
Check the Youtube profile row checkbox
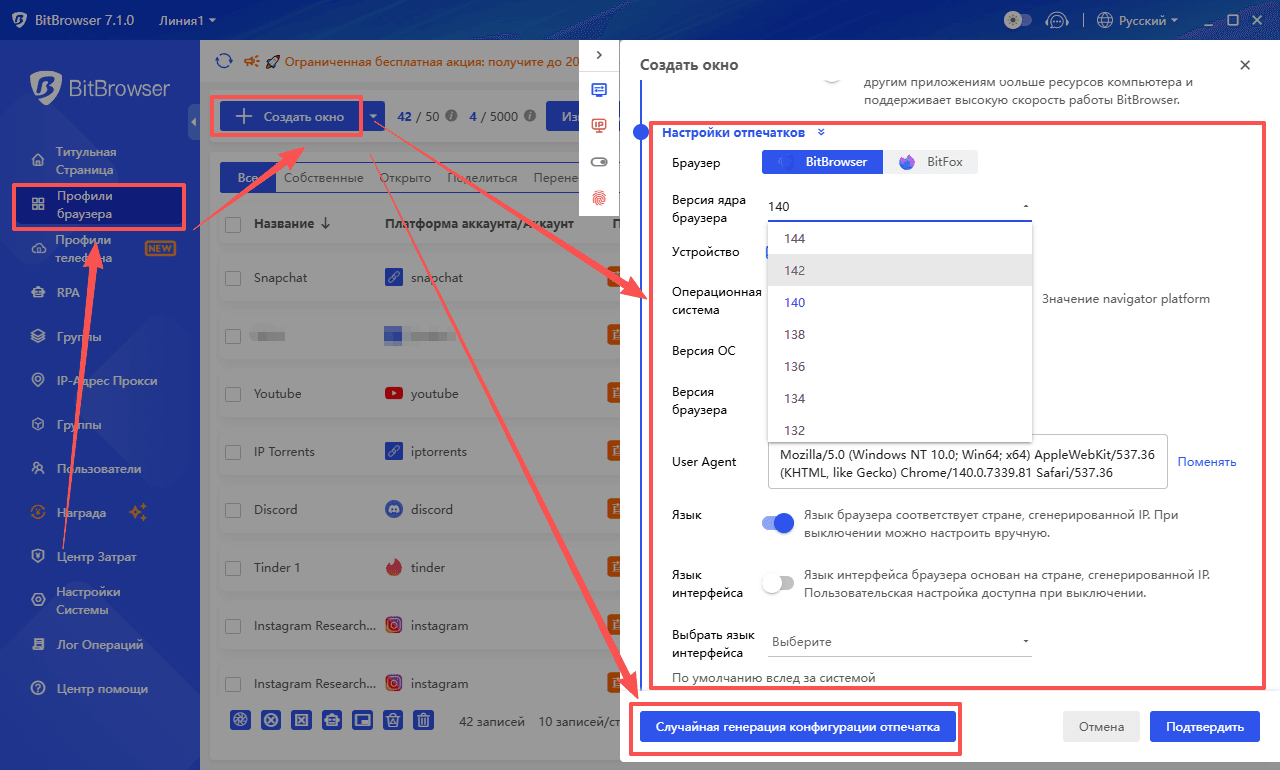pos(233,394)
